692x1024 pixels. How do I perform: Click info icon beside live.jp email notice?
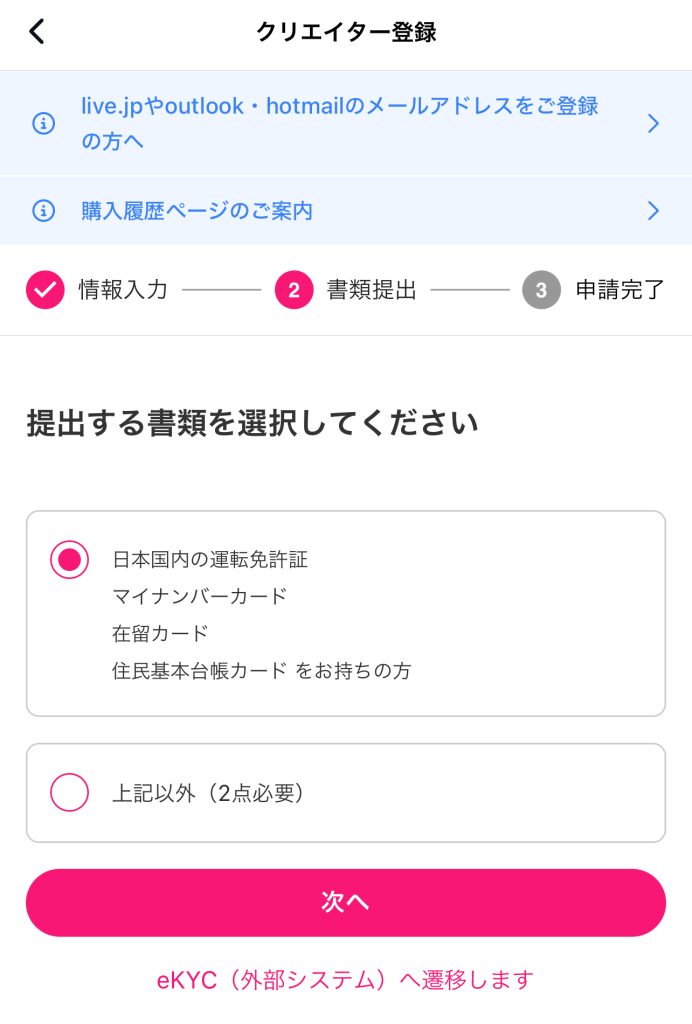coord(43,124)
